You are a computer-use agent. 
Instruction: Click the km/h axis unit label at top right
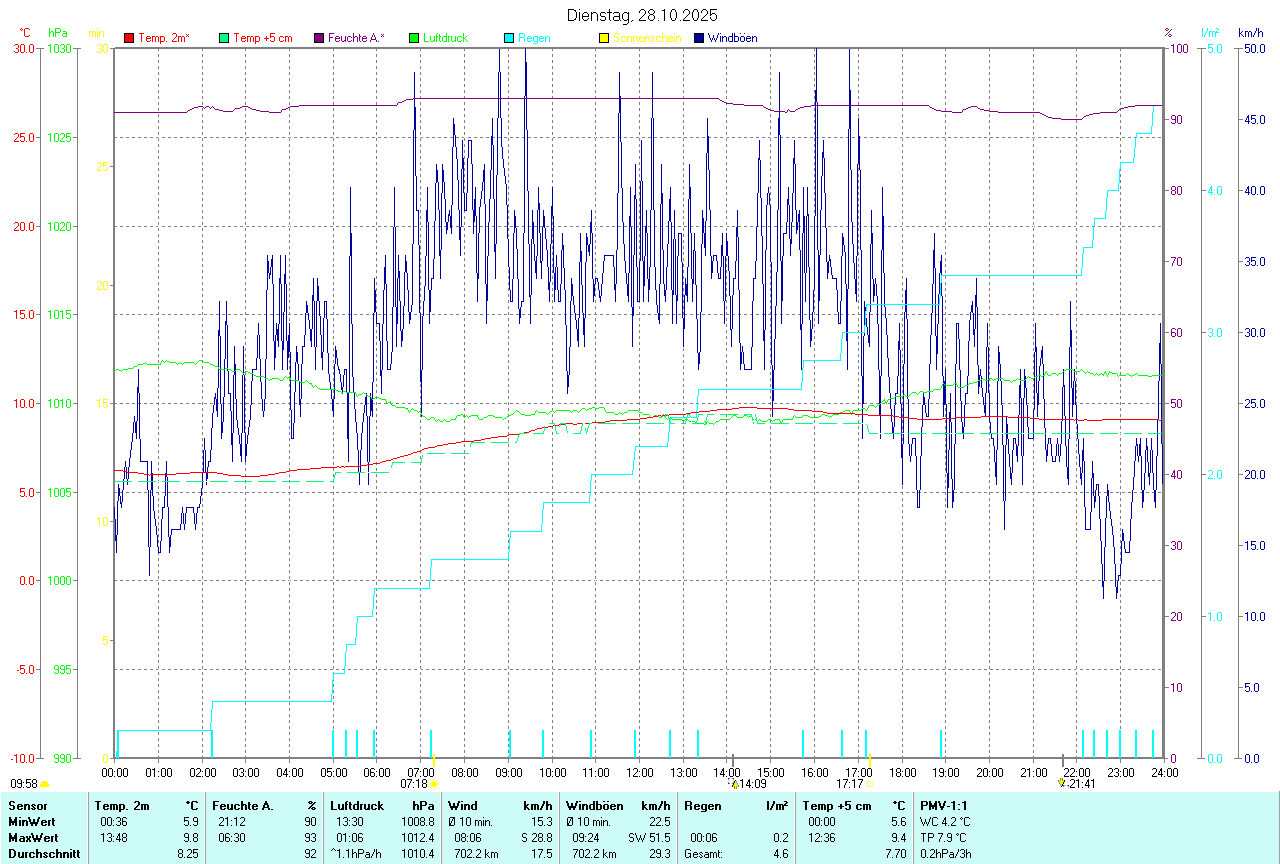[1251, 33]
